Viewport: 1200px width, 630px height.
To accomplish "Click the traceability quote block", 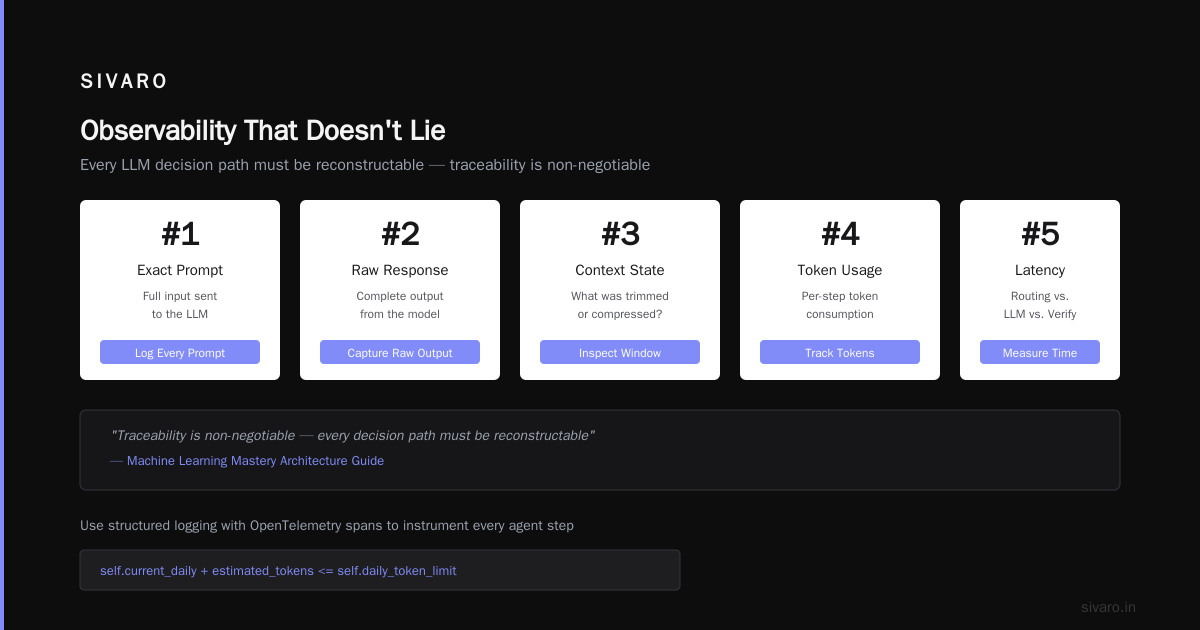I will coord(600,450).
